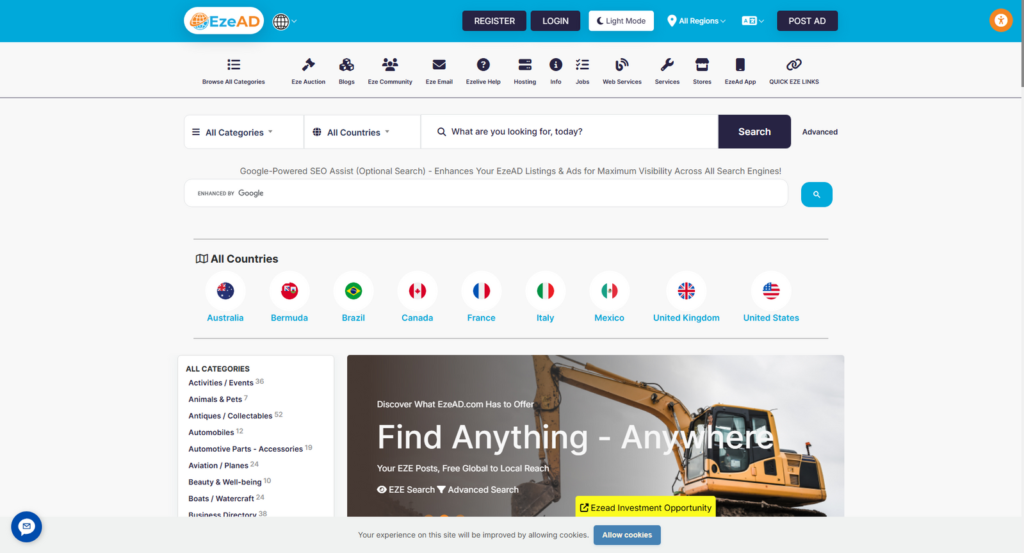Click the REGISTER button
Screen dimensions: 1024x553
tap(494, 21)
